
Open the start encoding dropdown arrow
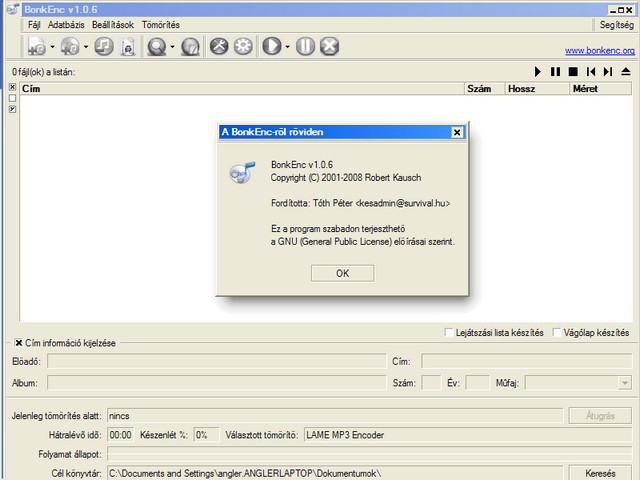tap(287, 47)
